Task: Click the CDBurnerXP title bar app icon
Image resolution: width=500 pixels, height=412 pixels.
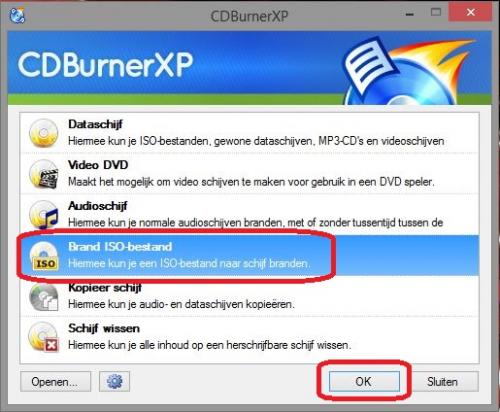Action: coord(17,15)
